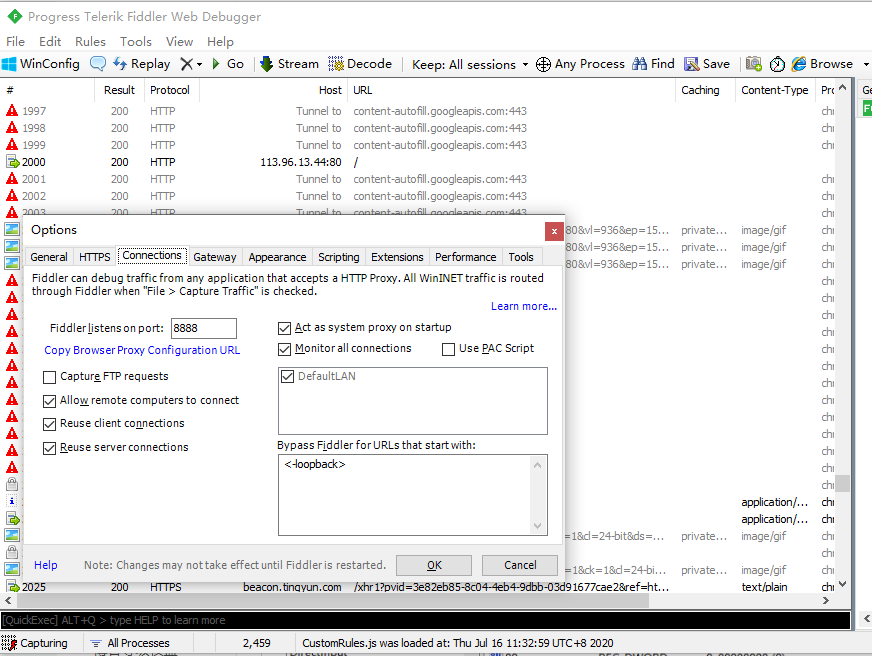The width and height of the screenshot is (872, 656).
Task: Click the All Processes filter icon
Action: 96,643
